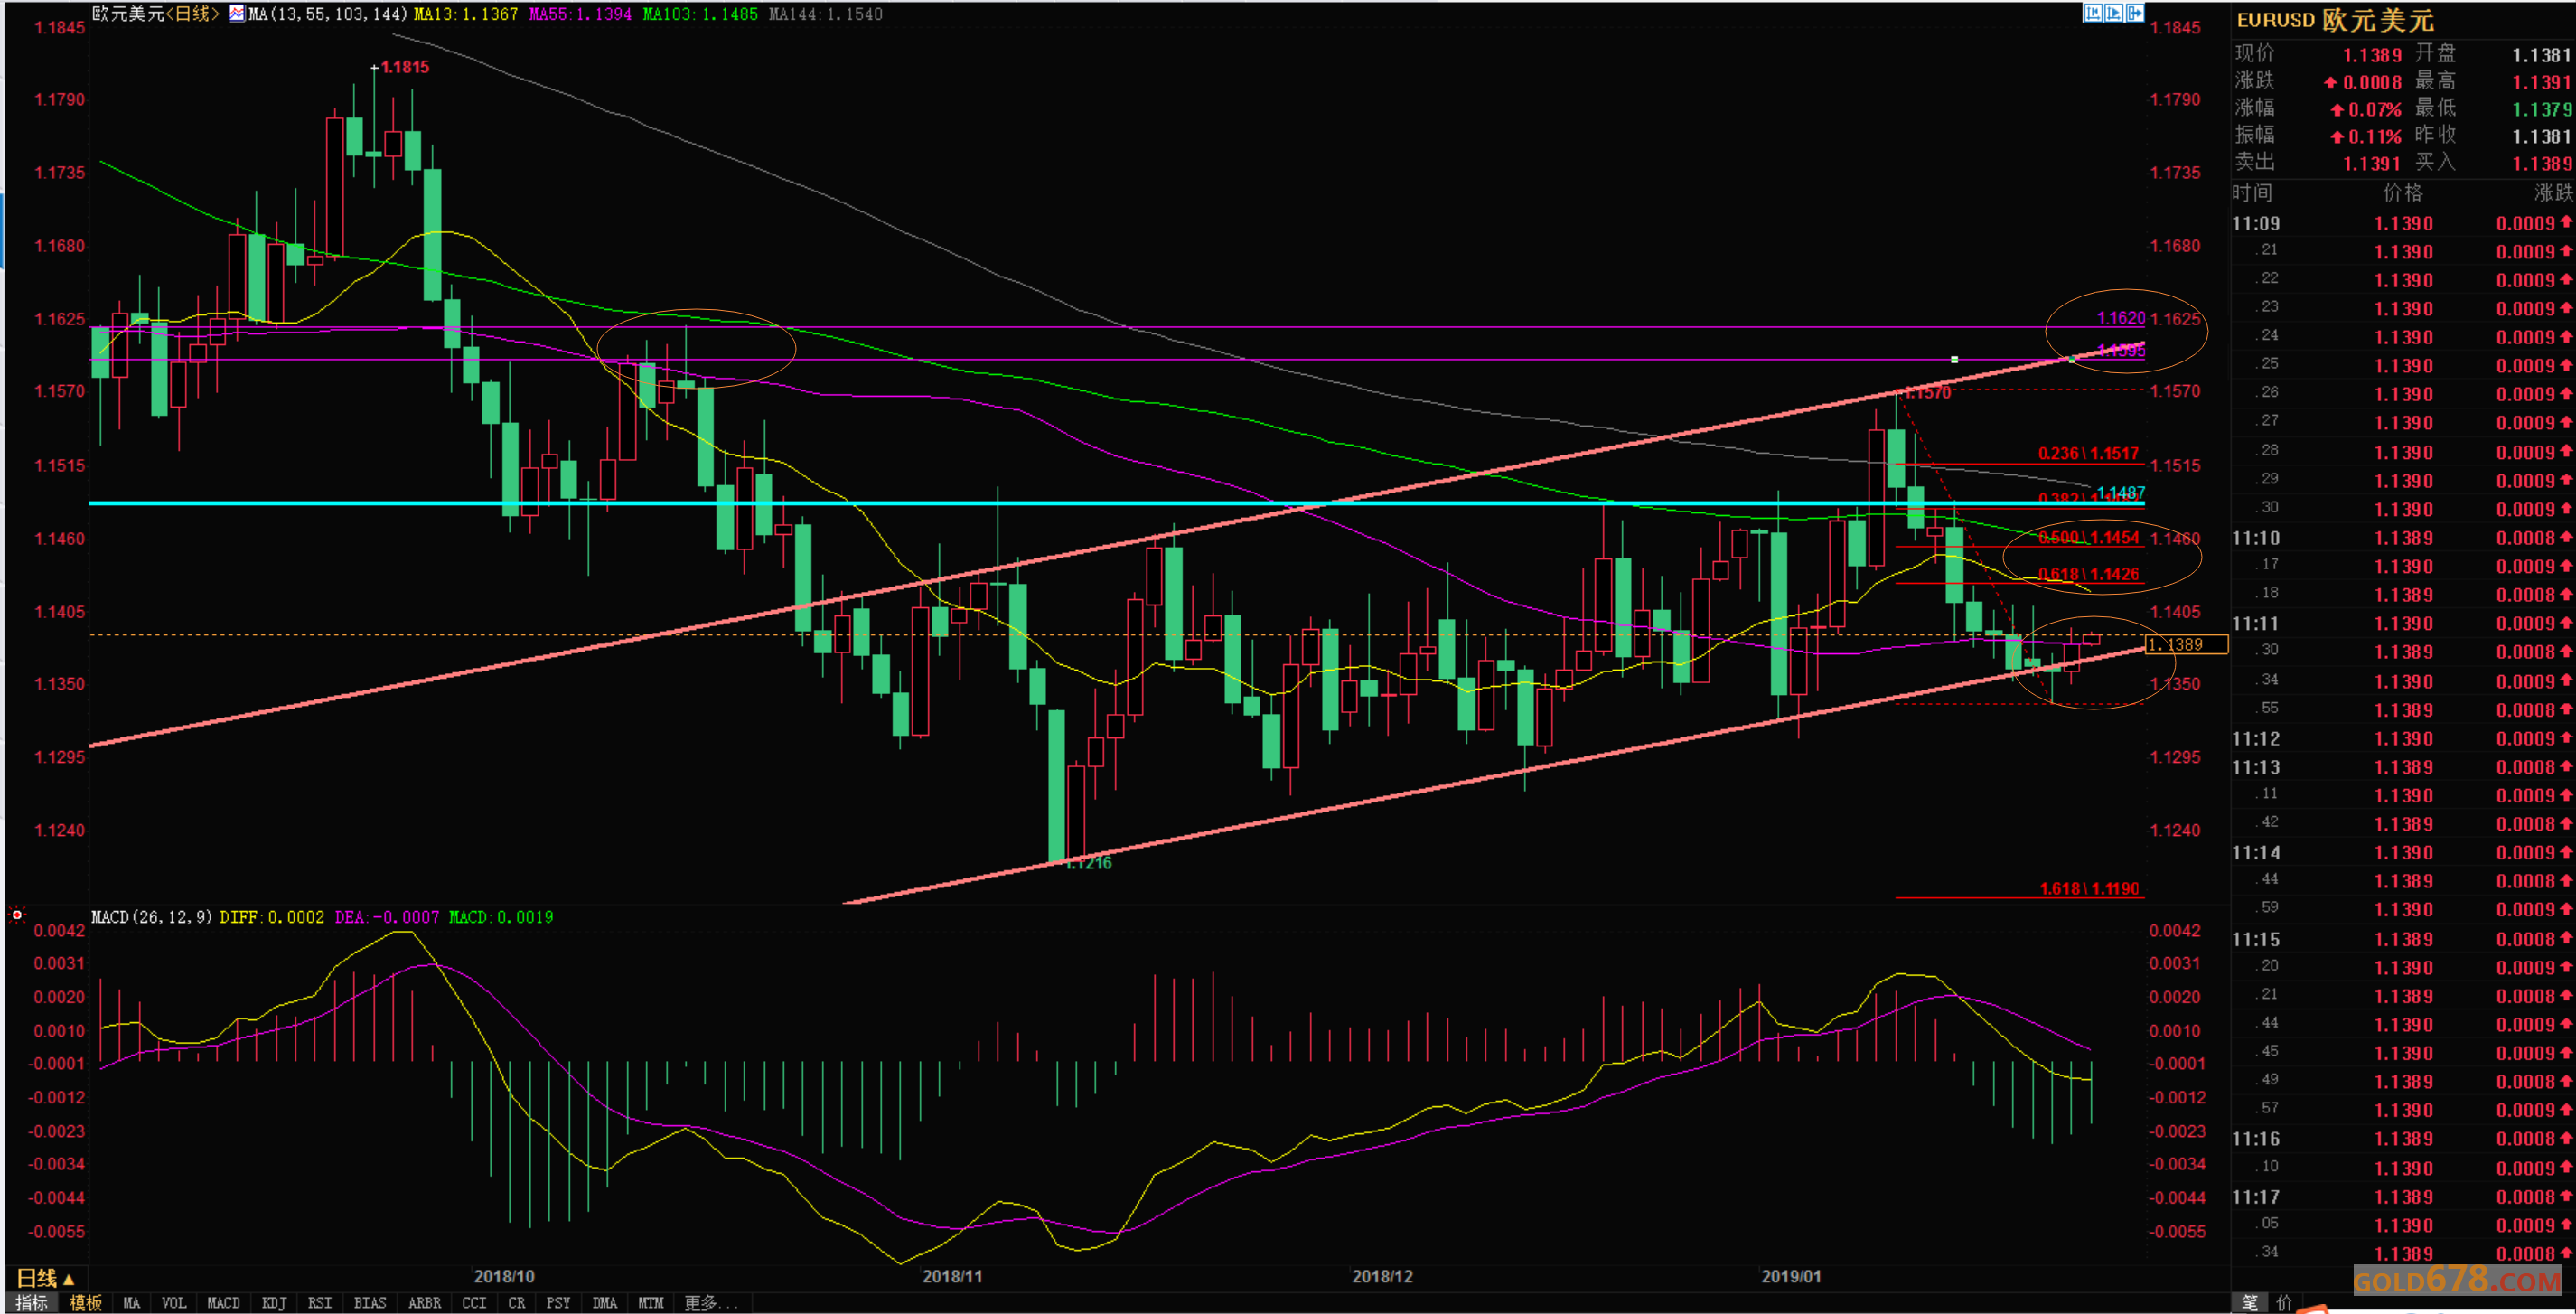Click the MA indicator icon before MA(13,55,103,144)
Viewport: 2576px width, 1314px height.
[x=237, y=14]
